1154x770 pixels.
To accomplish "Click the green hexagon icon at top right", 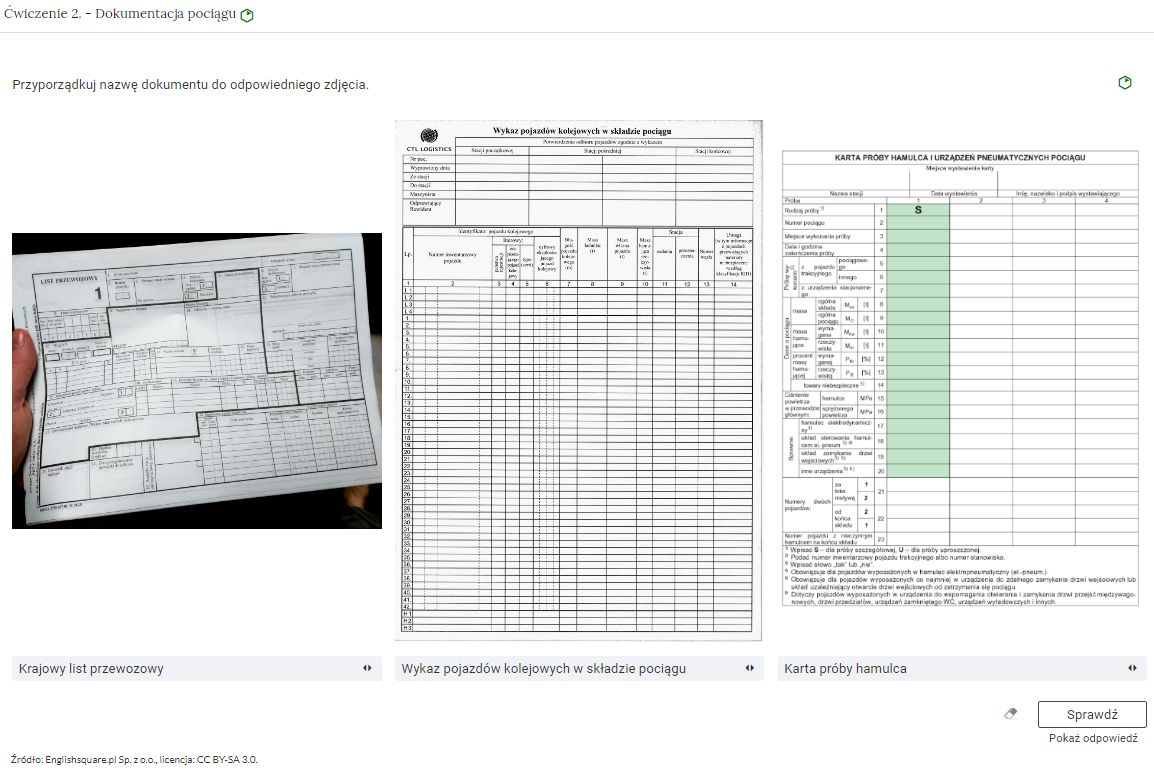I will click(x=1125, y=83).
